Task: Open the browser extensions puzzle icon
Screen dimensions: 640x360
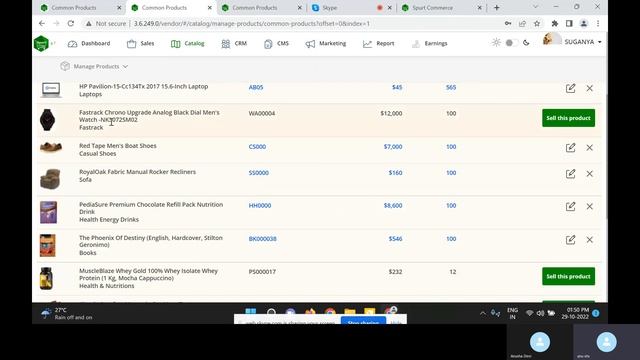Action: tap(554, 24)
